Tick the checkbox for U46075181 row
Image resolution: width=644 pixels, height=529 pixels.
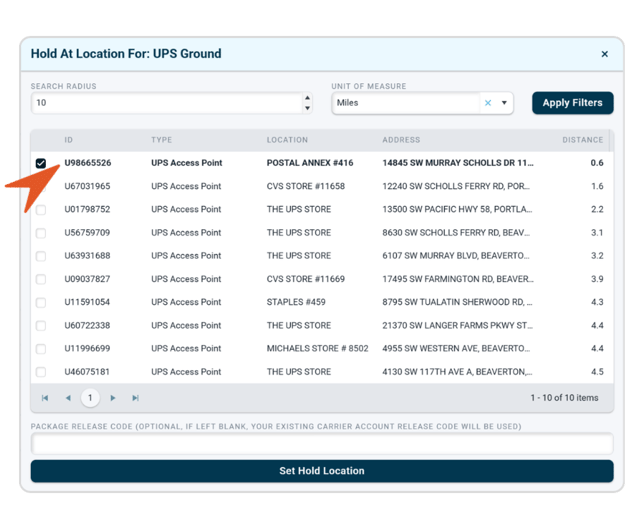coord(41,372)
